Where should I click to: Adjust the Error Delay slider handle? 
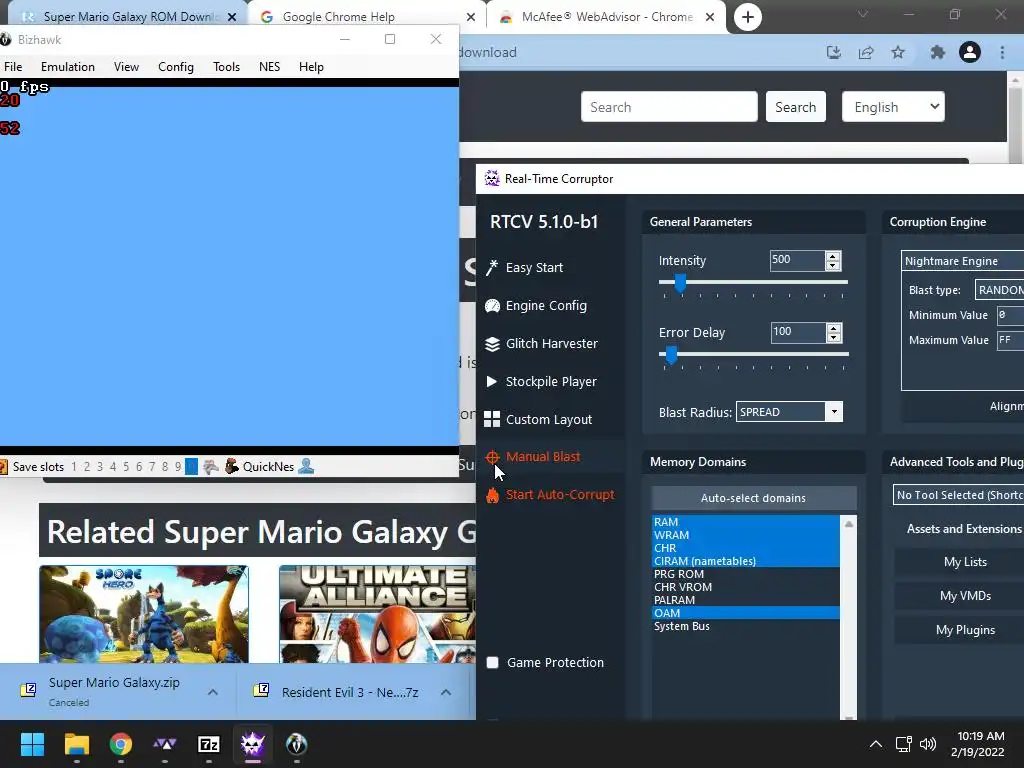(x=671, y=355)
